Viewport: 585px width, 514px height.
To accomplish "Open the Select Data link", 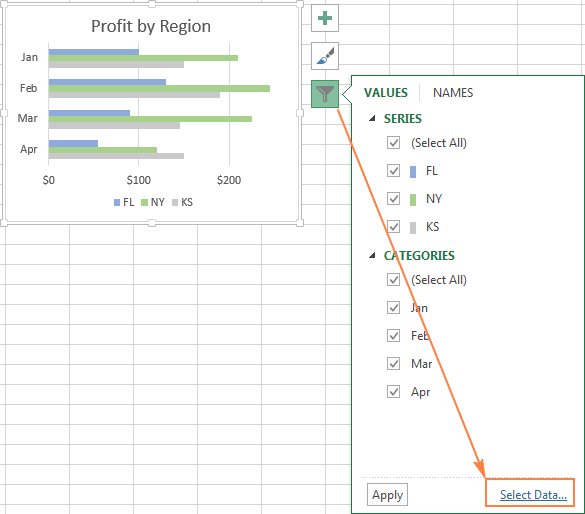I will tap(533, 495).
